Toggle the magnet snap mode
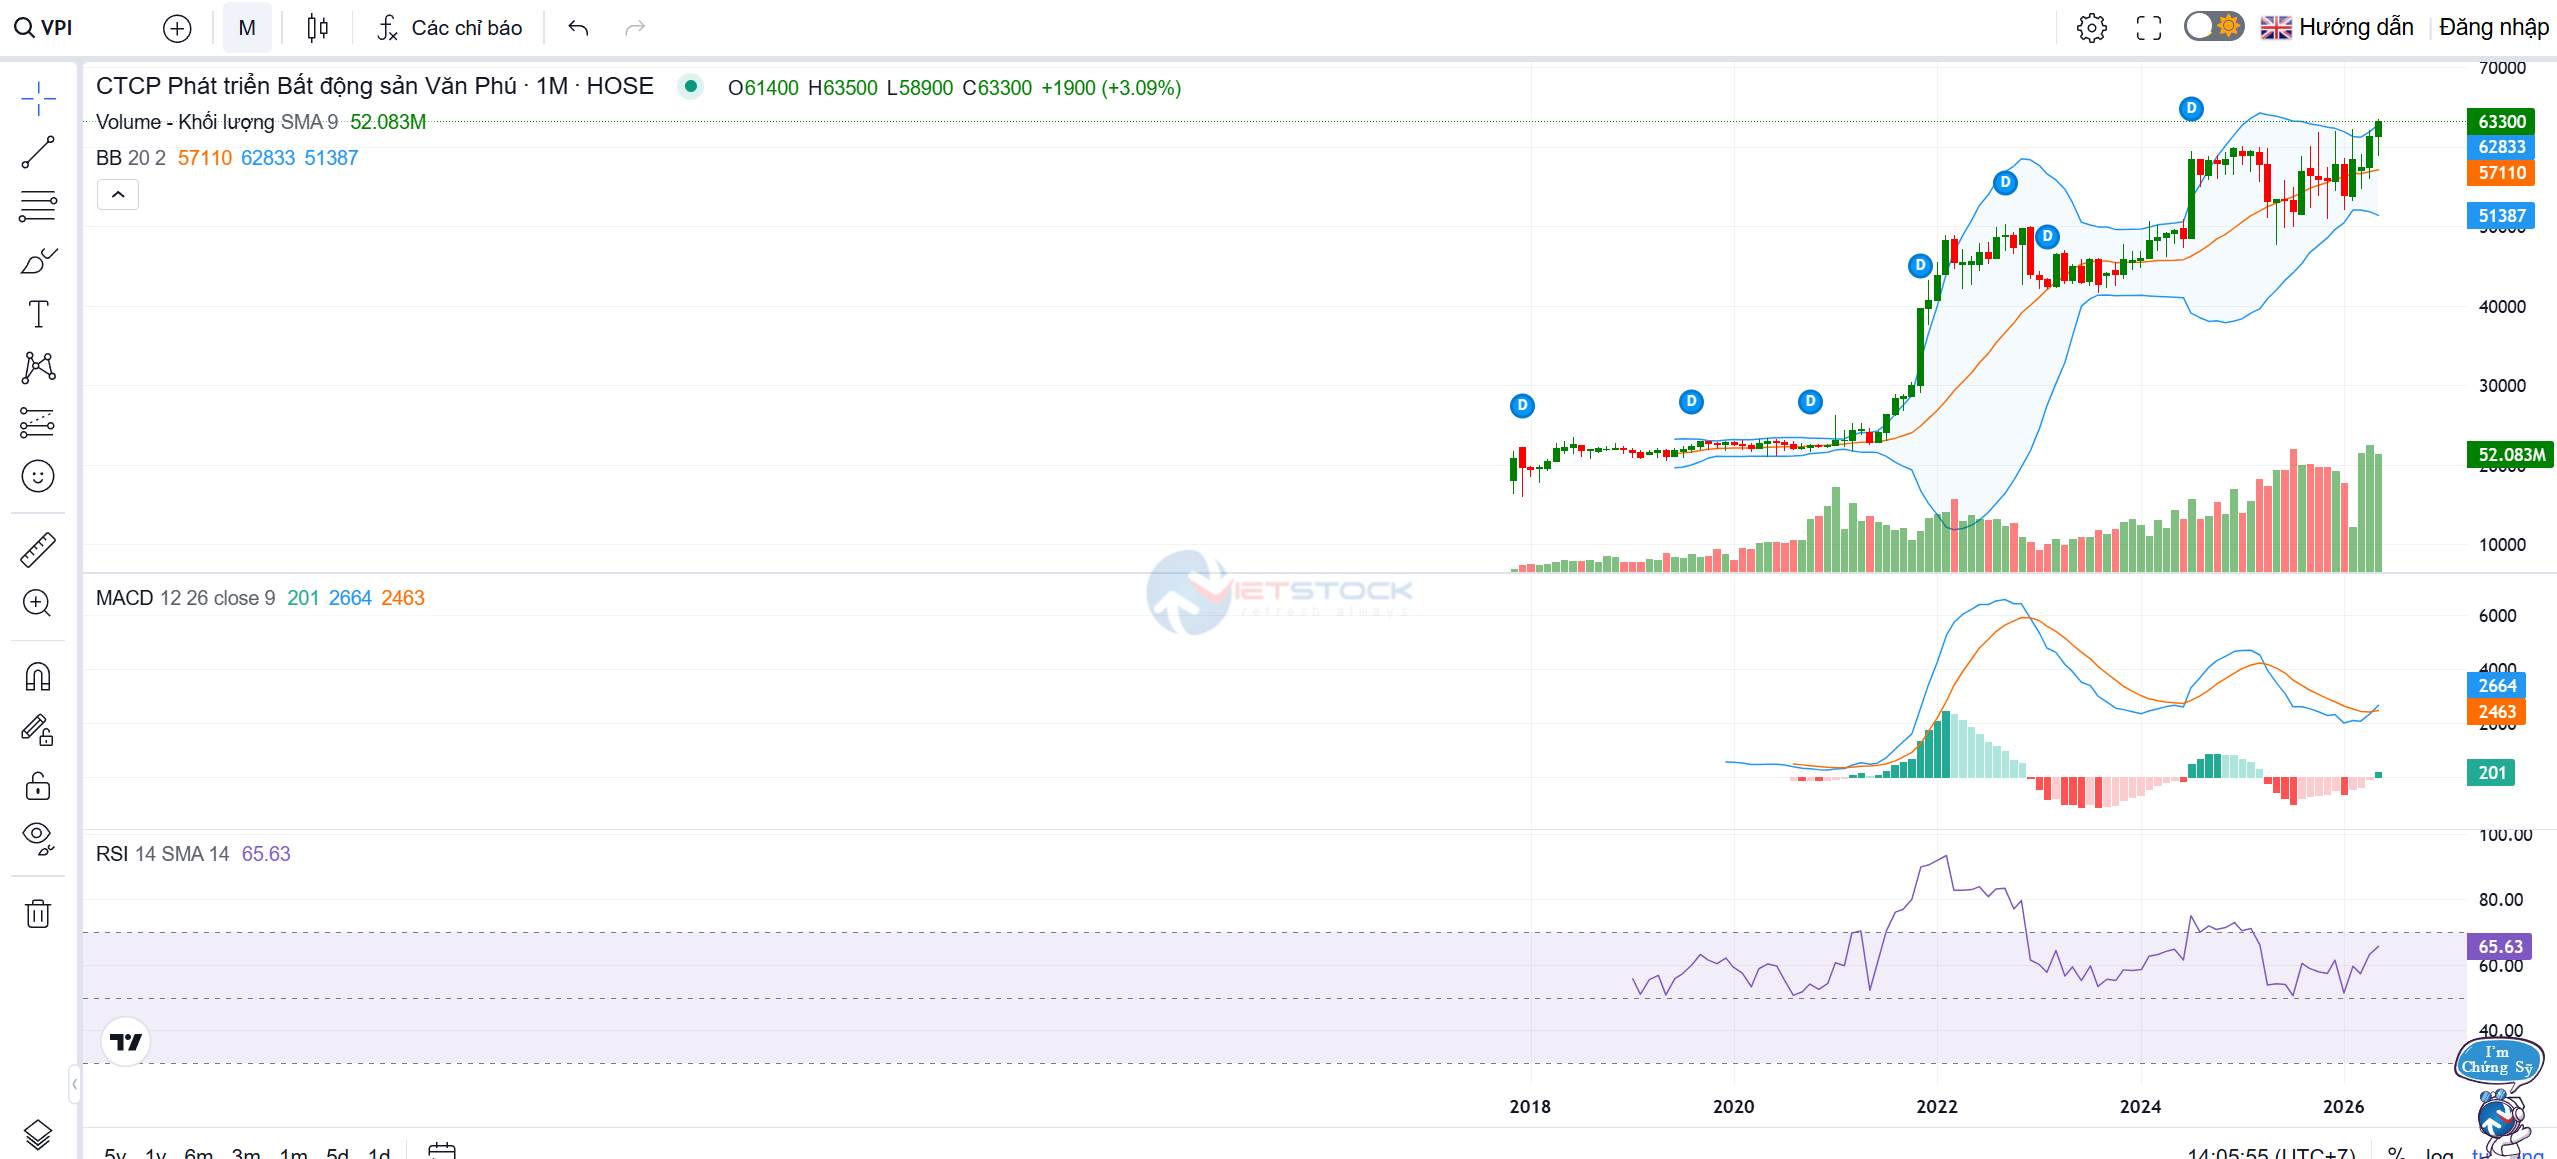This screenshot has width=2557, height=1159. point(38,677)
